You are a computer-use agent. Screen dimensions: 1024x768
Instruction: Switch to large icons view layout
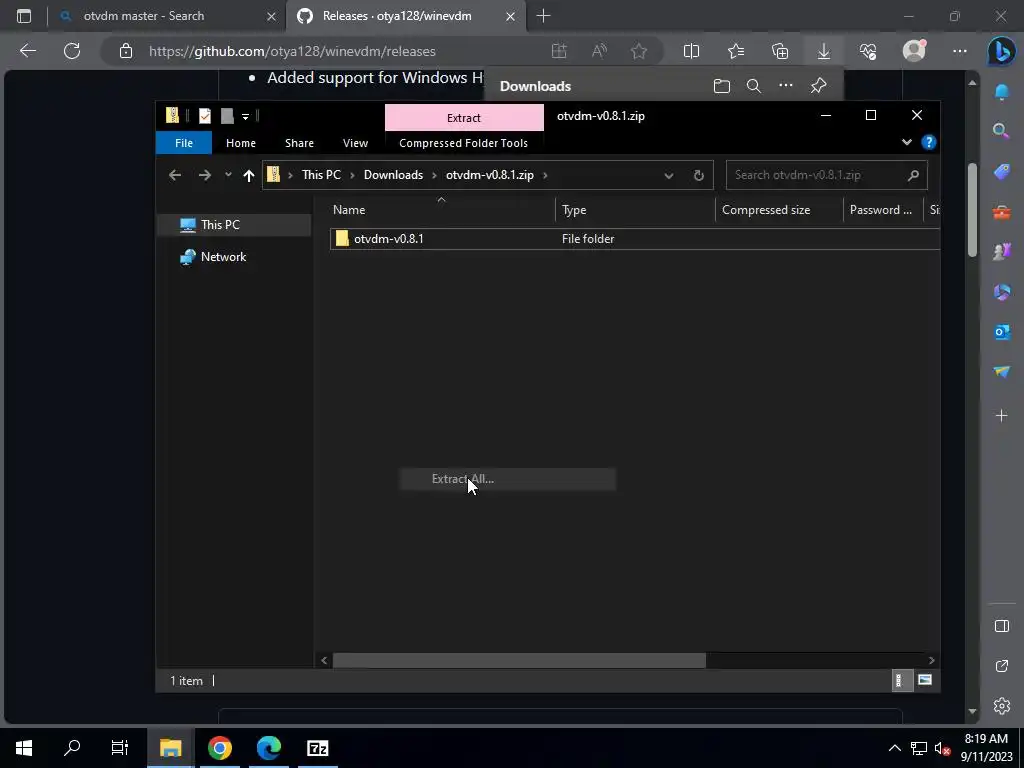(925, 680)
